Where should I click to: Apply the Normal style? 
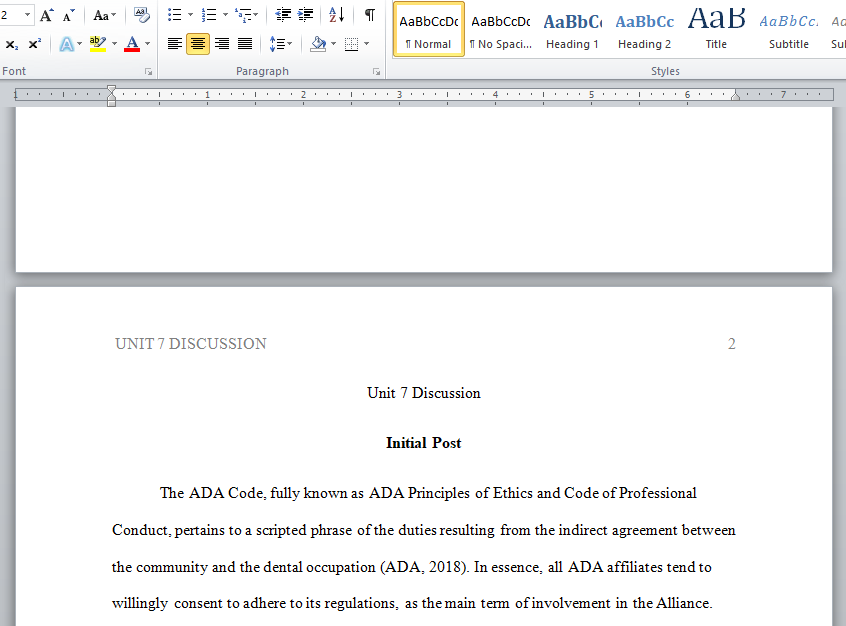click(428, 29)
